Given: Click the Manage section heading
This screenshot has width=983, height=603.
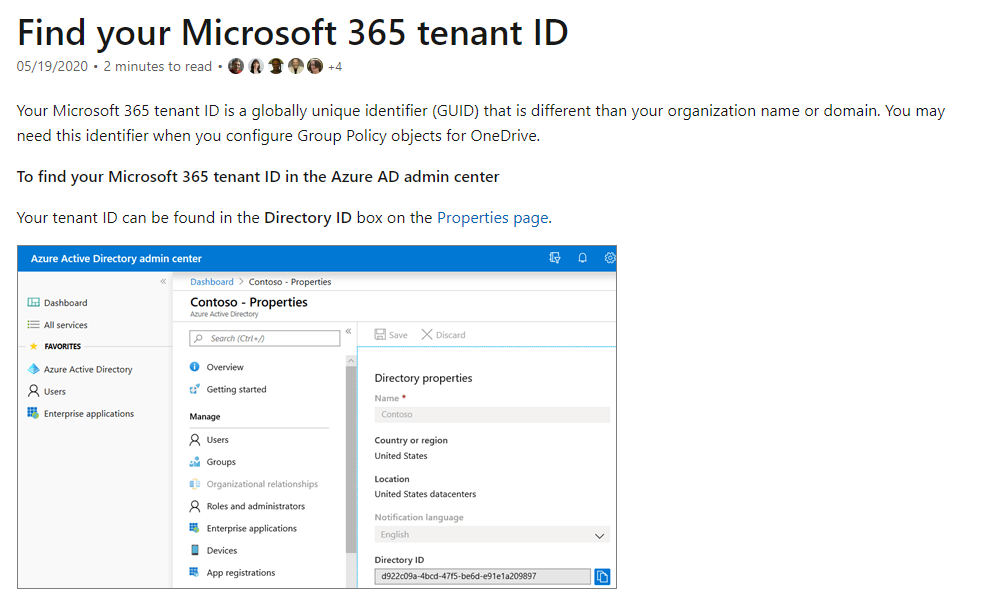Looking at the screenshot, I should pyautogui.click(x=205, y=417).
